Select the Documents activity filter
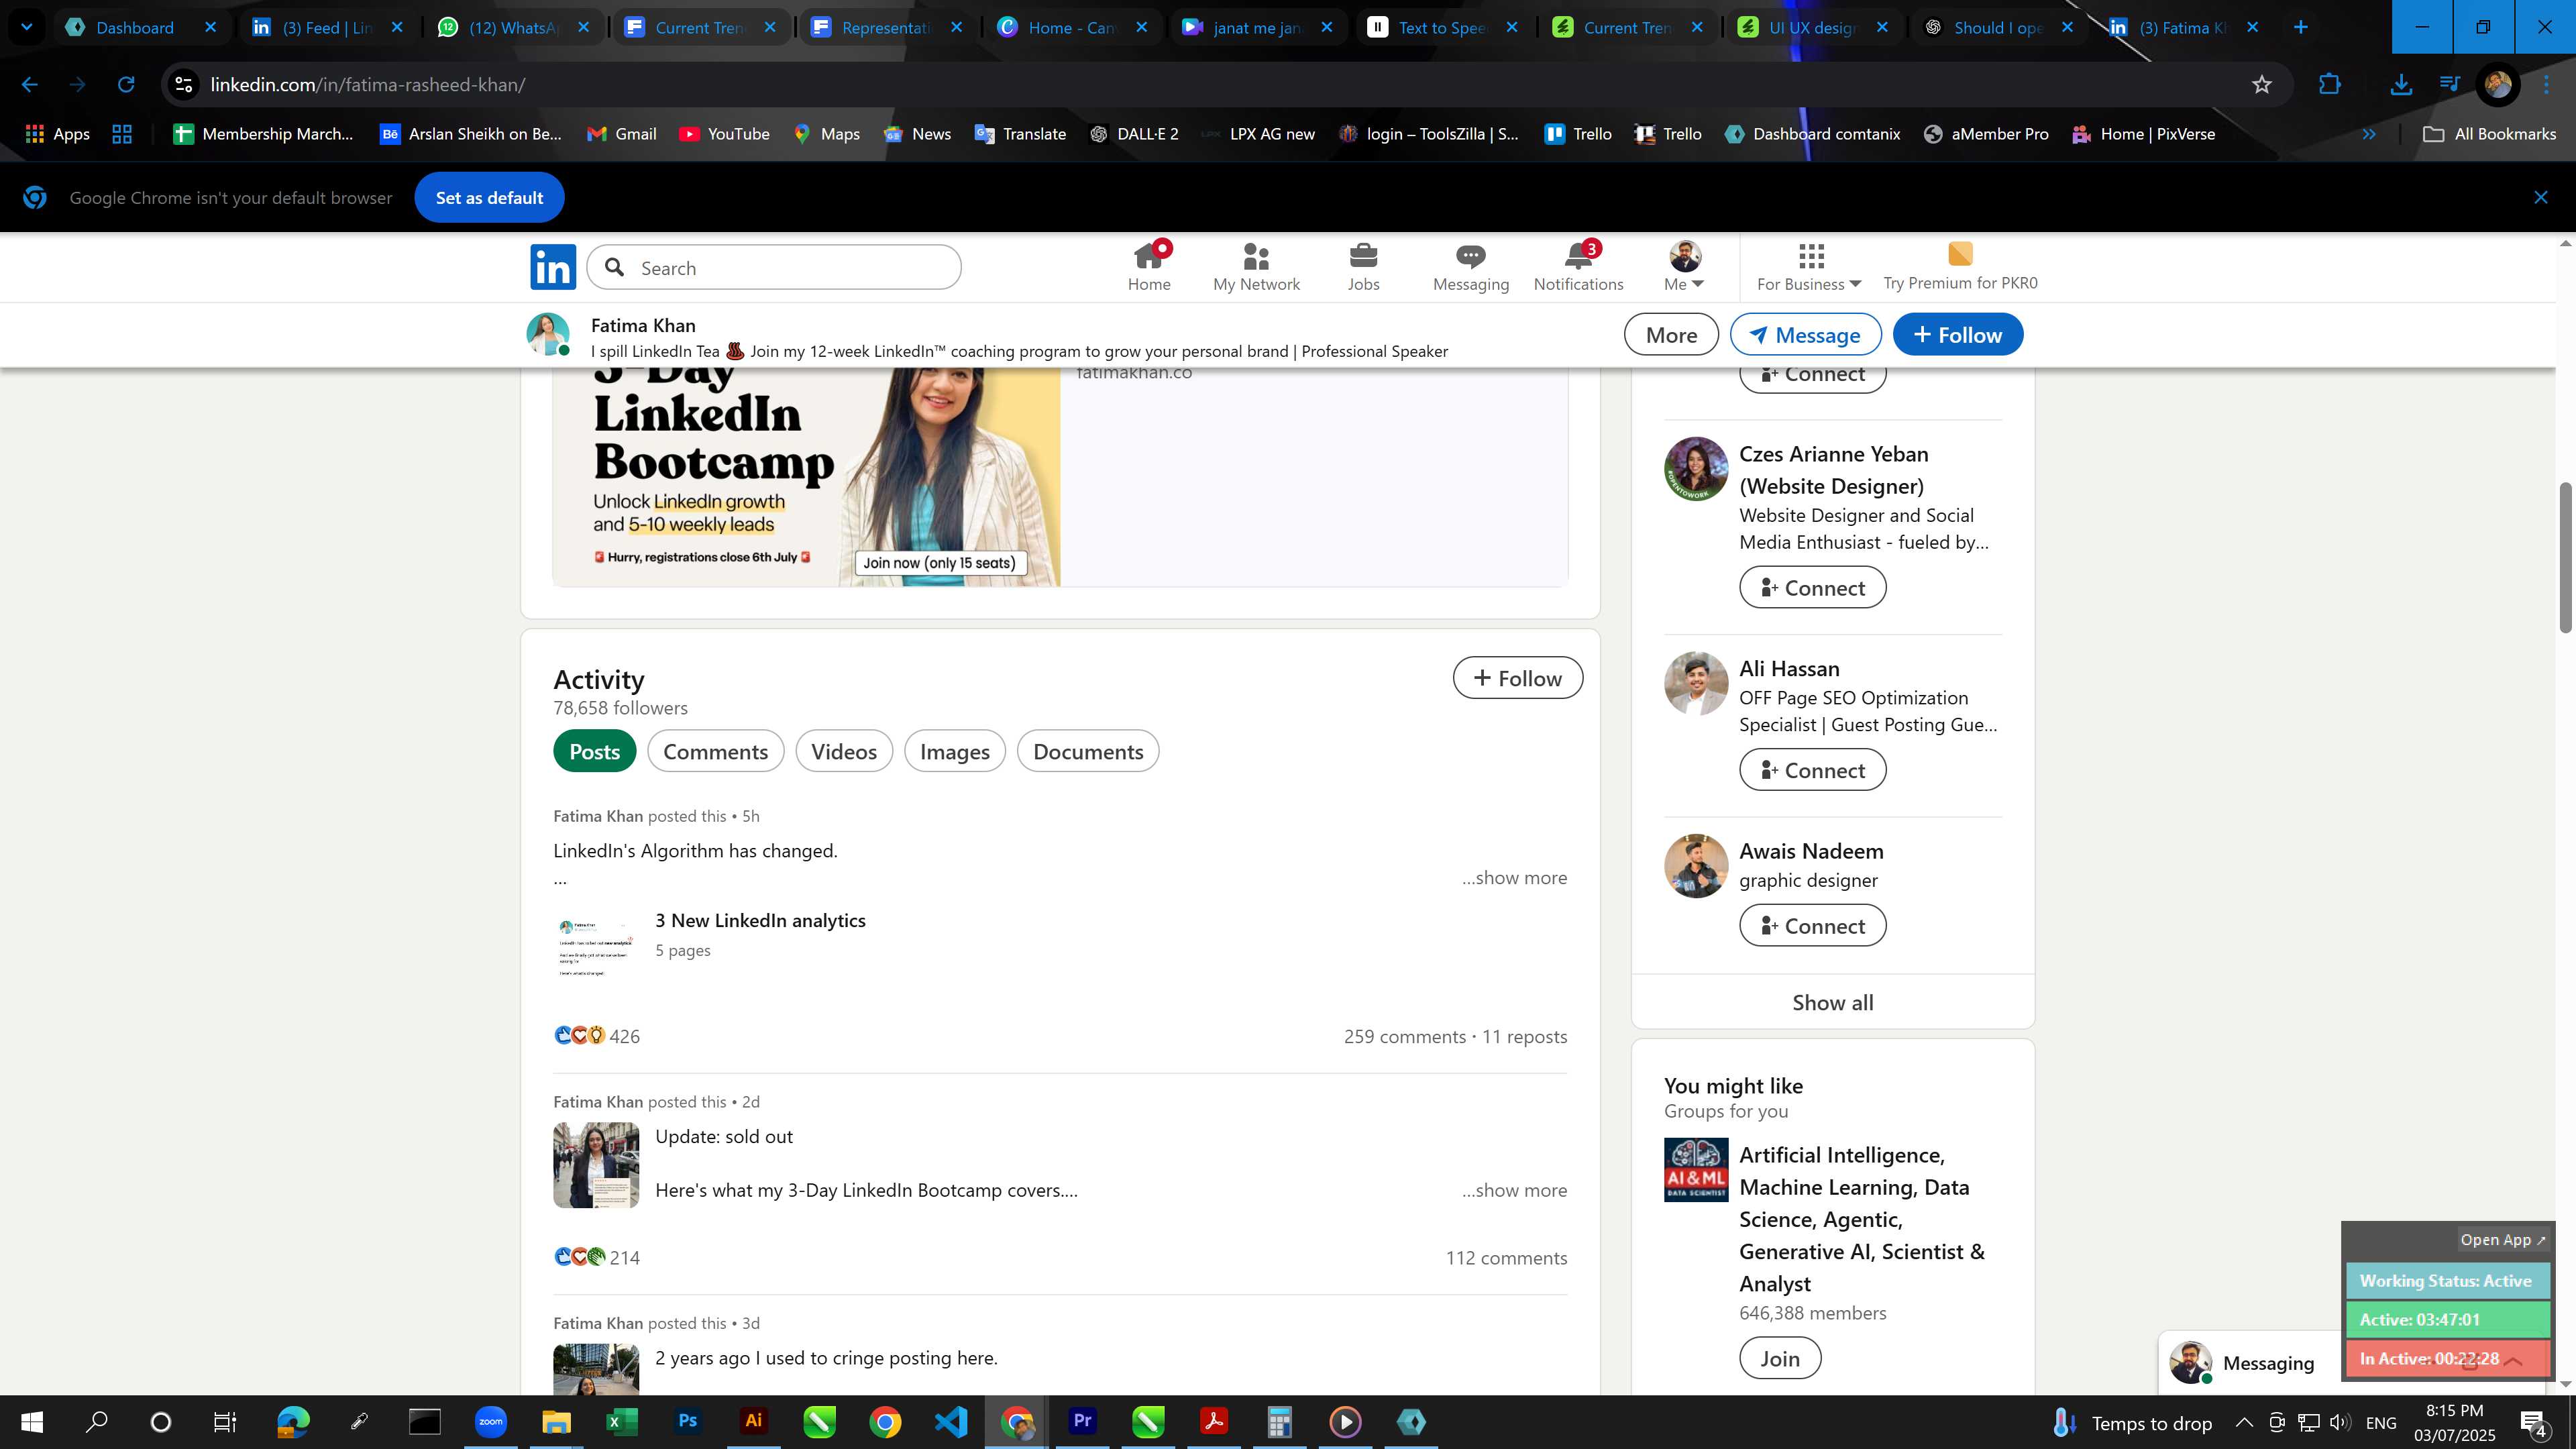The image size is (2576, 1449). 1087,751
